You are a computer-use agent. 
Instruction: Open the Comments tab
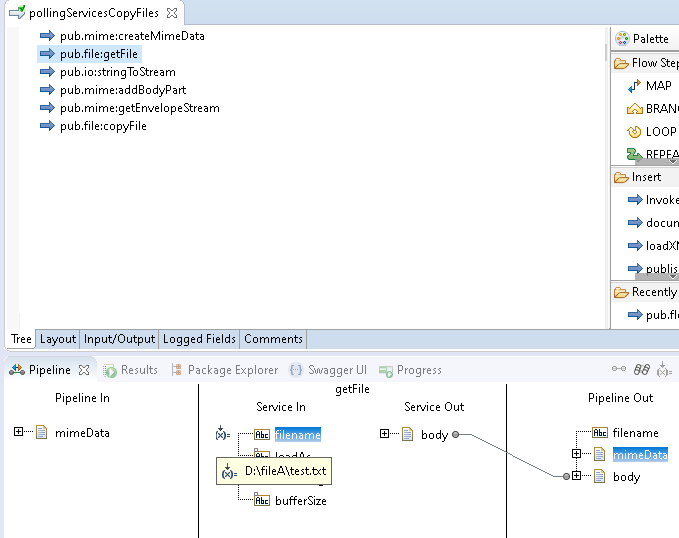(x=273, y=339)
